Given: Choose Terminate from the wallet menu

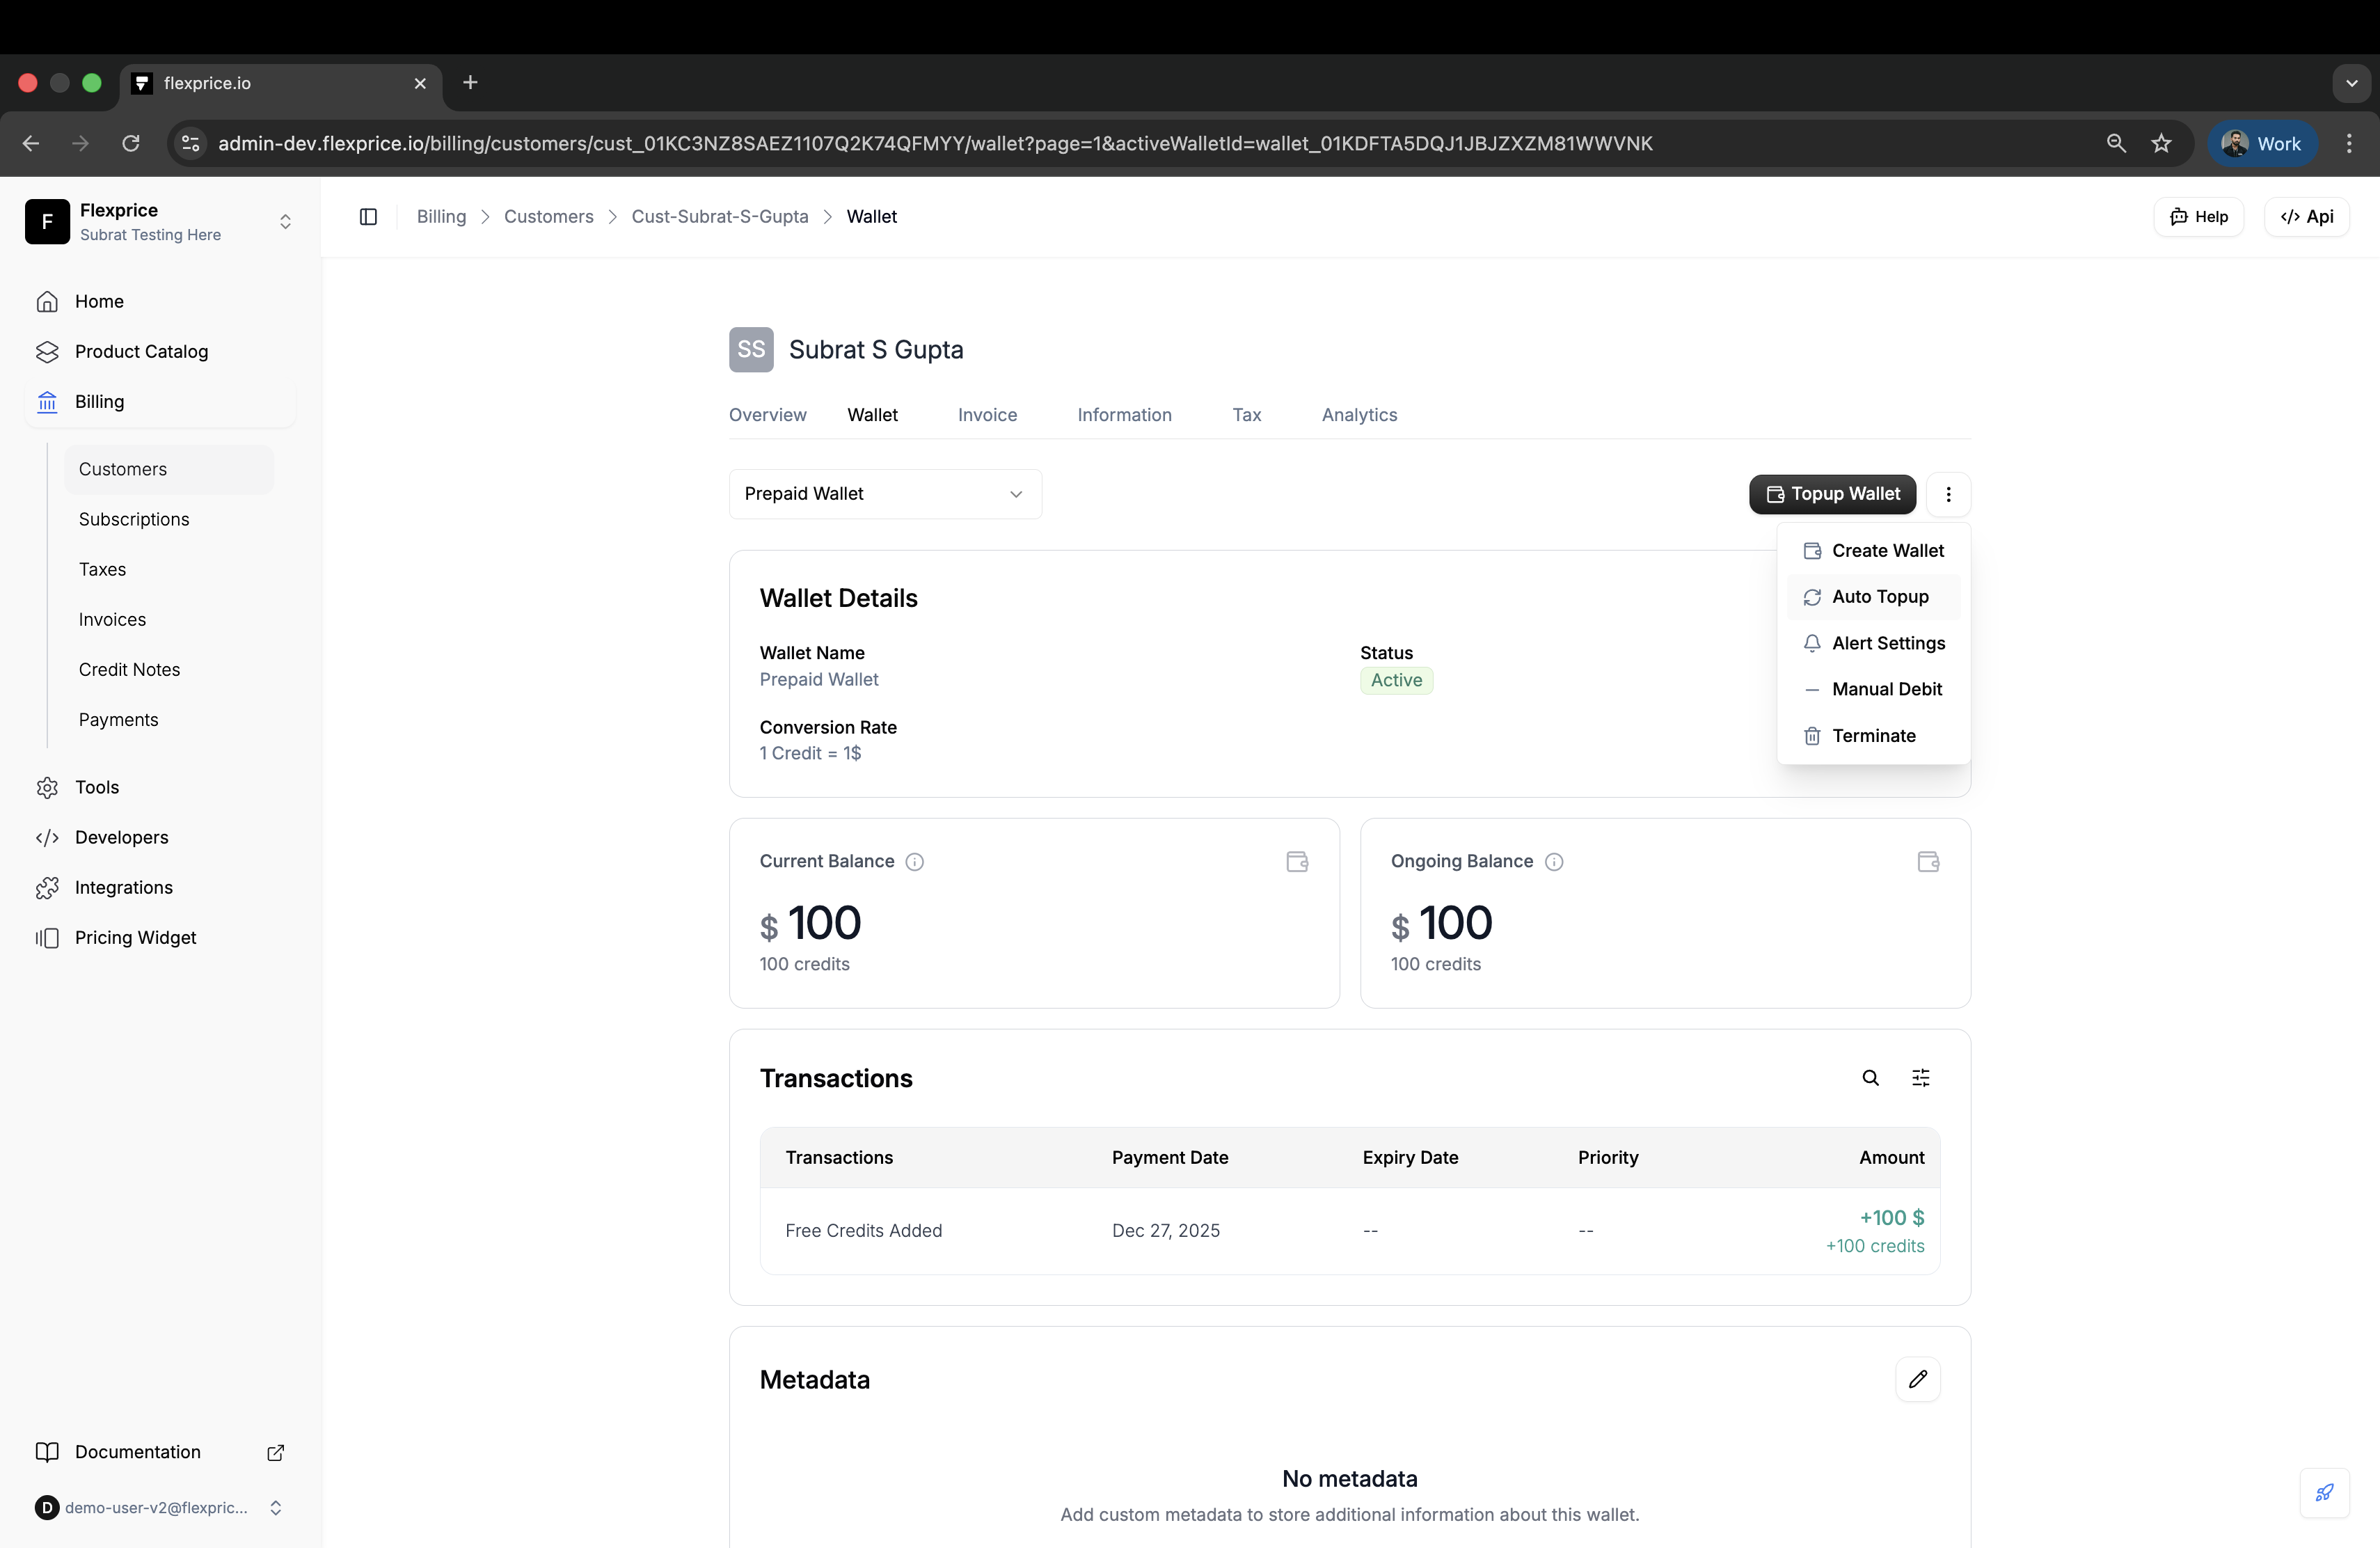Looking at the screenshot, I should [x=1872, y=735].
